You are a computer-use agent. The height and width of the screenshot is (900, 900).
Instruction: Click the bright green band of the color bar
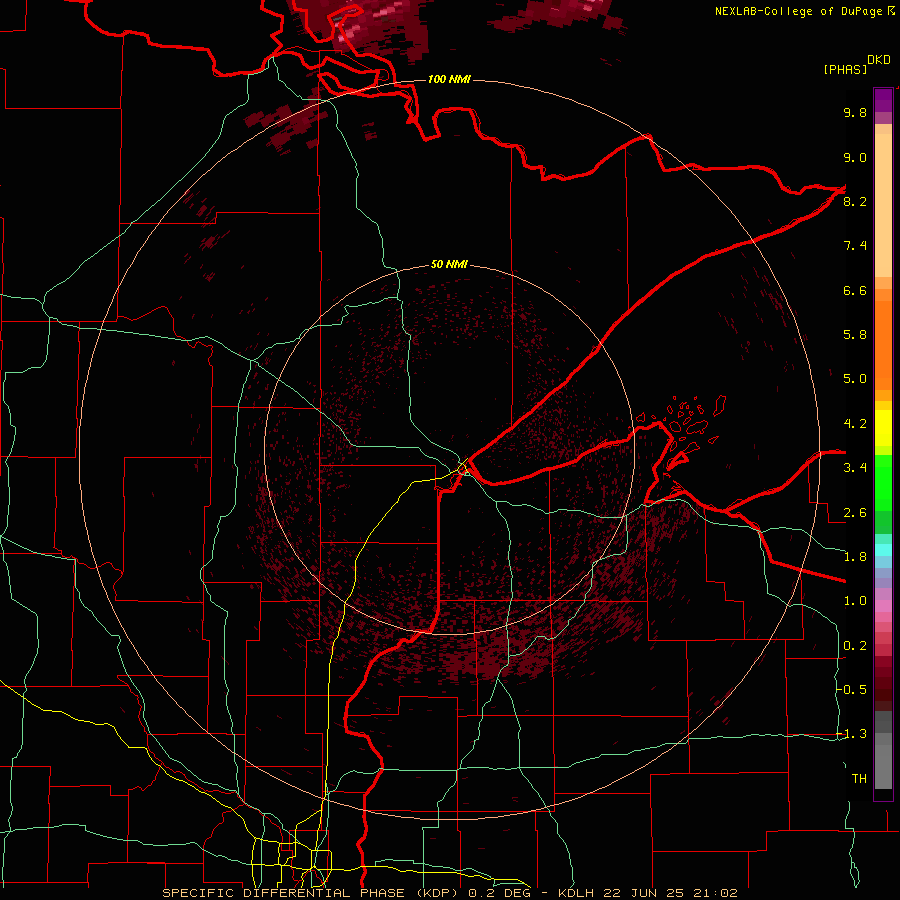coord(883,482)
